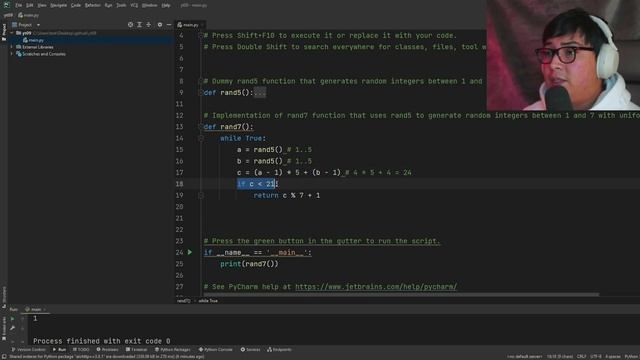The image size is (640, 360).
Task: Open the Version Control tool window
Action: [28, 350]
